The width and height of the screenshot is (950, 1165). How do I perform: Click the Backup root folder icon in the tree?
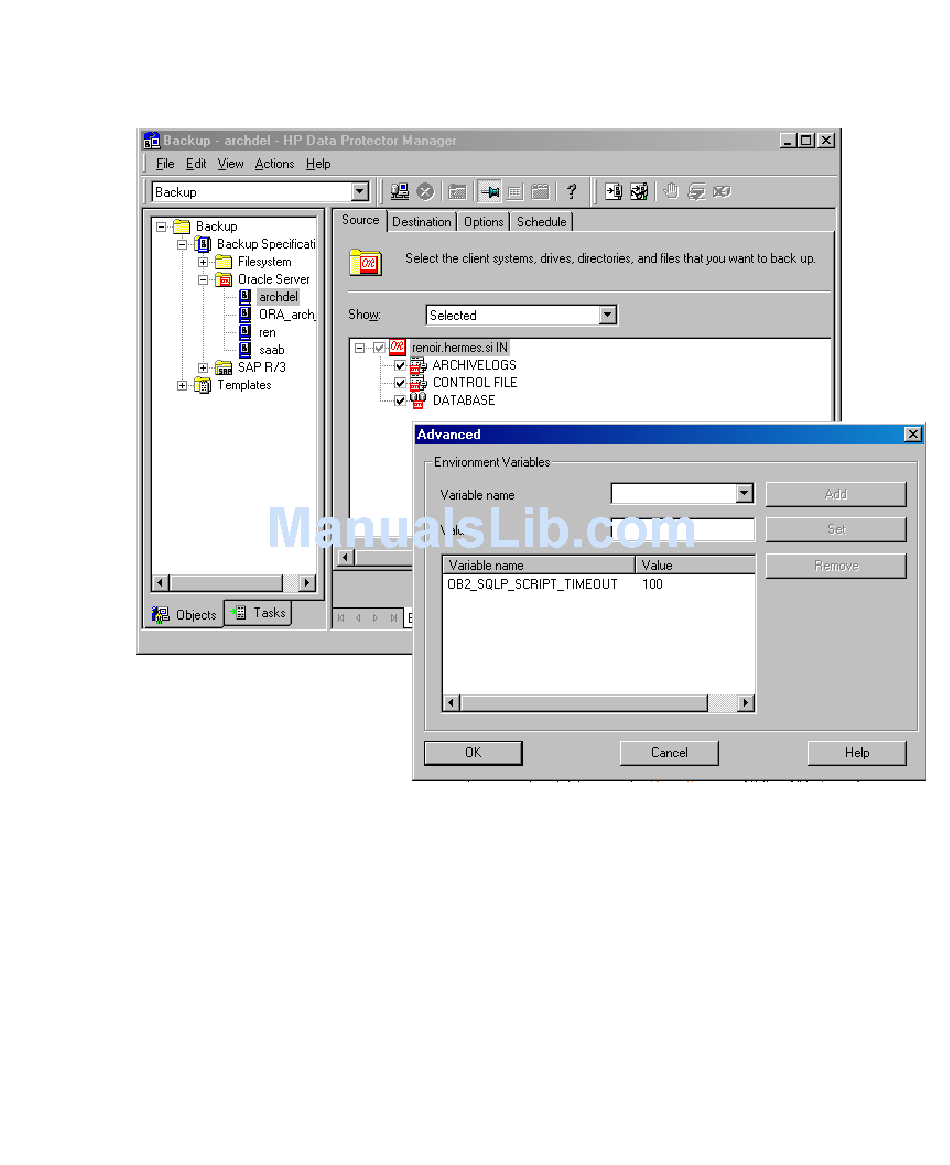[x=181, y=227]
